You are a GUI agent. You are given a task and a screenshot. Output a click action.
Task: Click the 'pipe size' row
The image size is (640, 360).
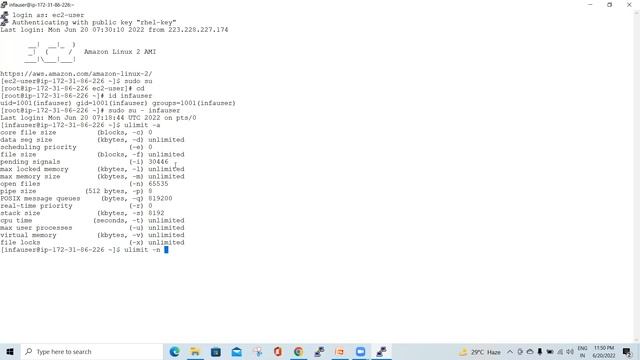tap(76, 191)
